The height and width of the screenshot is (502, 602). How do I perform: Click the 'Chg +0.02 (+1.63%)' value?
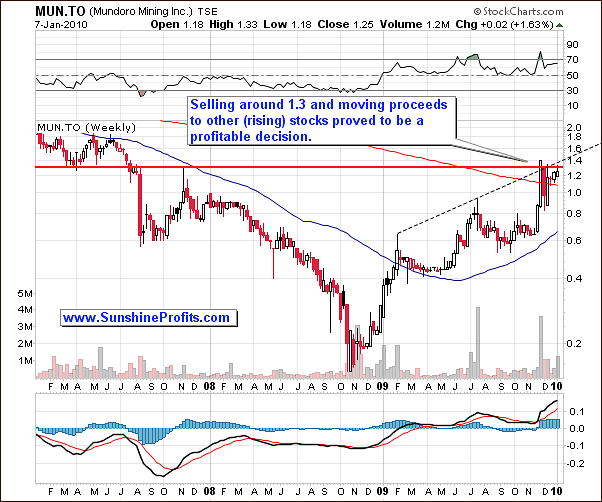click(504, 25)
